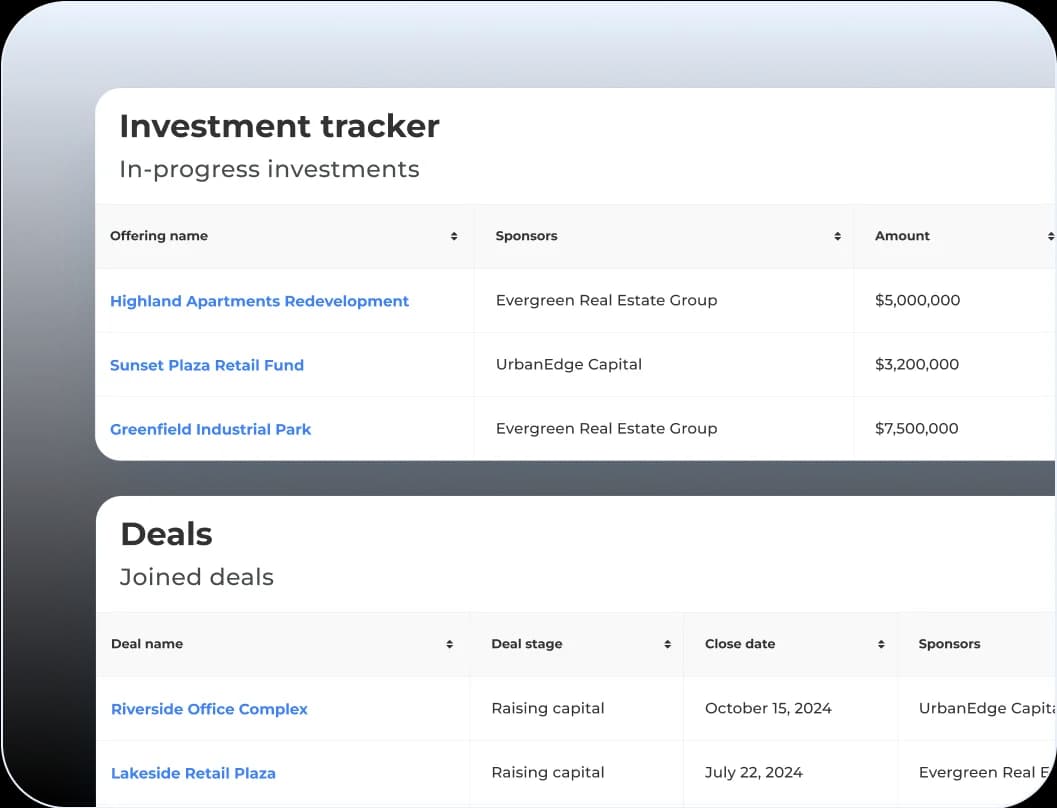Open the Lakeside Retail Plaza deal
1057x808 pixels.
[193, 773]
